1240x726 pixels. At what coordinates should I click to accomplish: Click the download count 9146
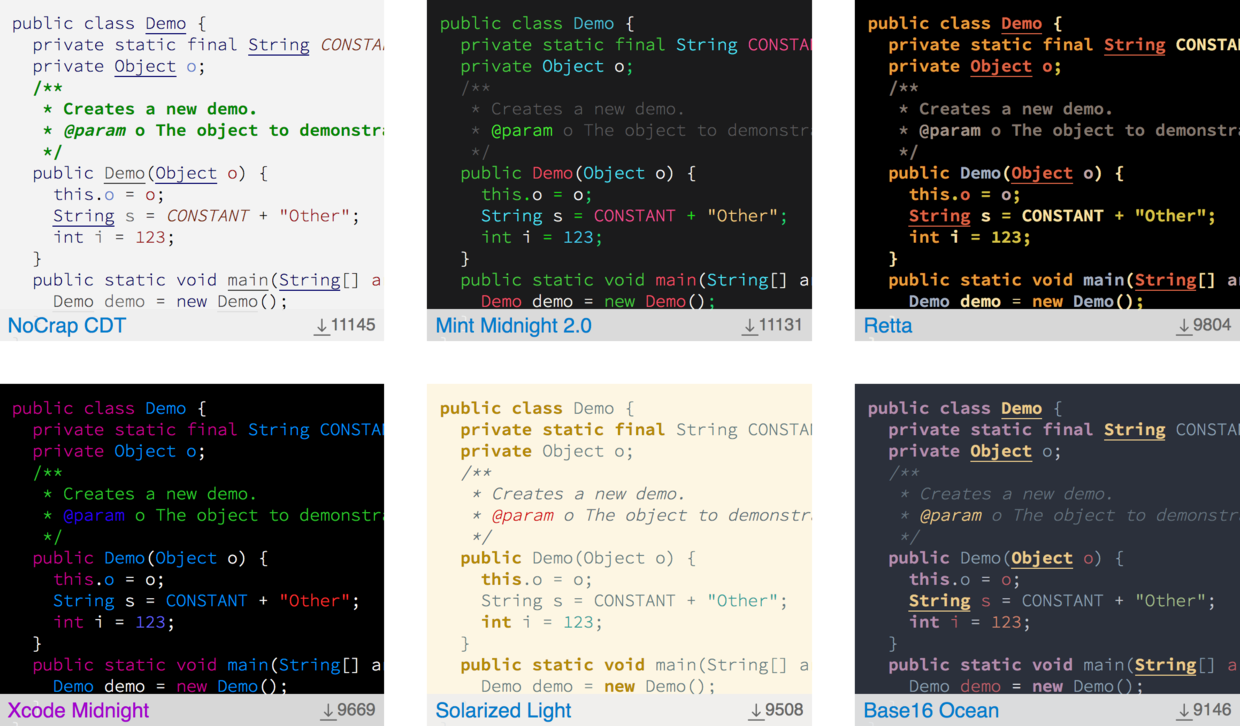(1213, 710)
